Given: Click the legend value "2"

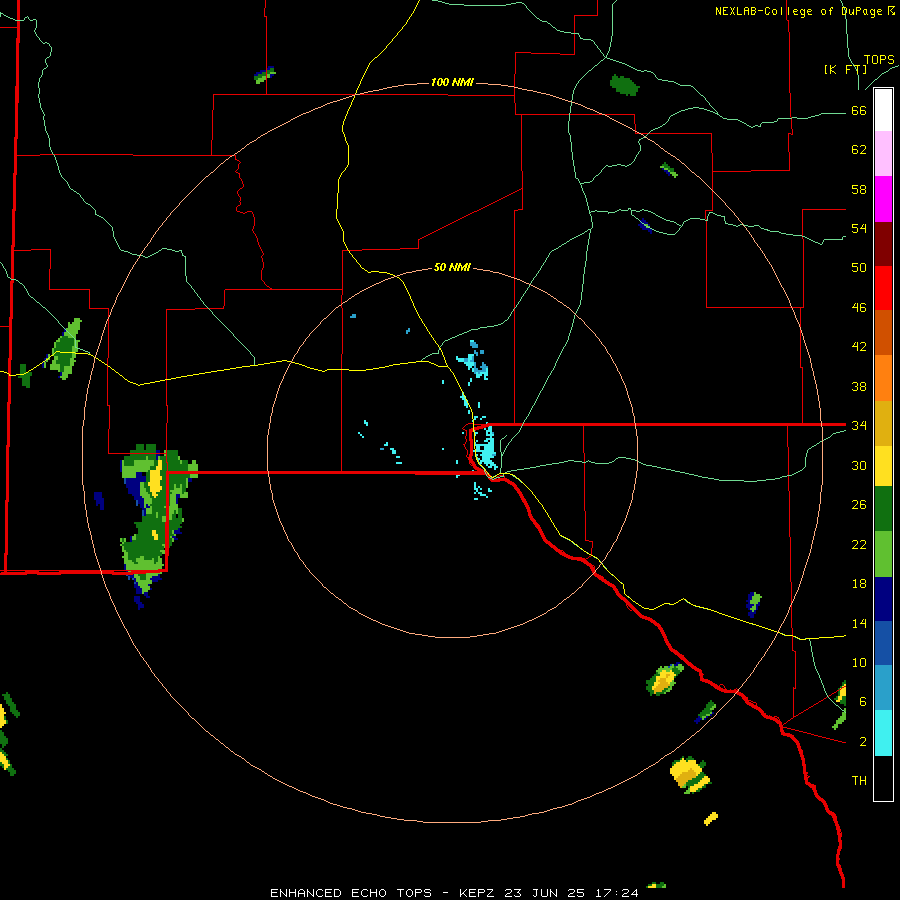Looking at the screenshot, I should coord(863,741).
